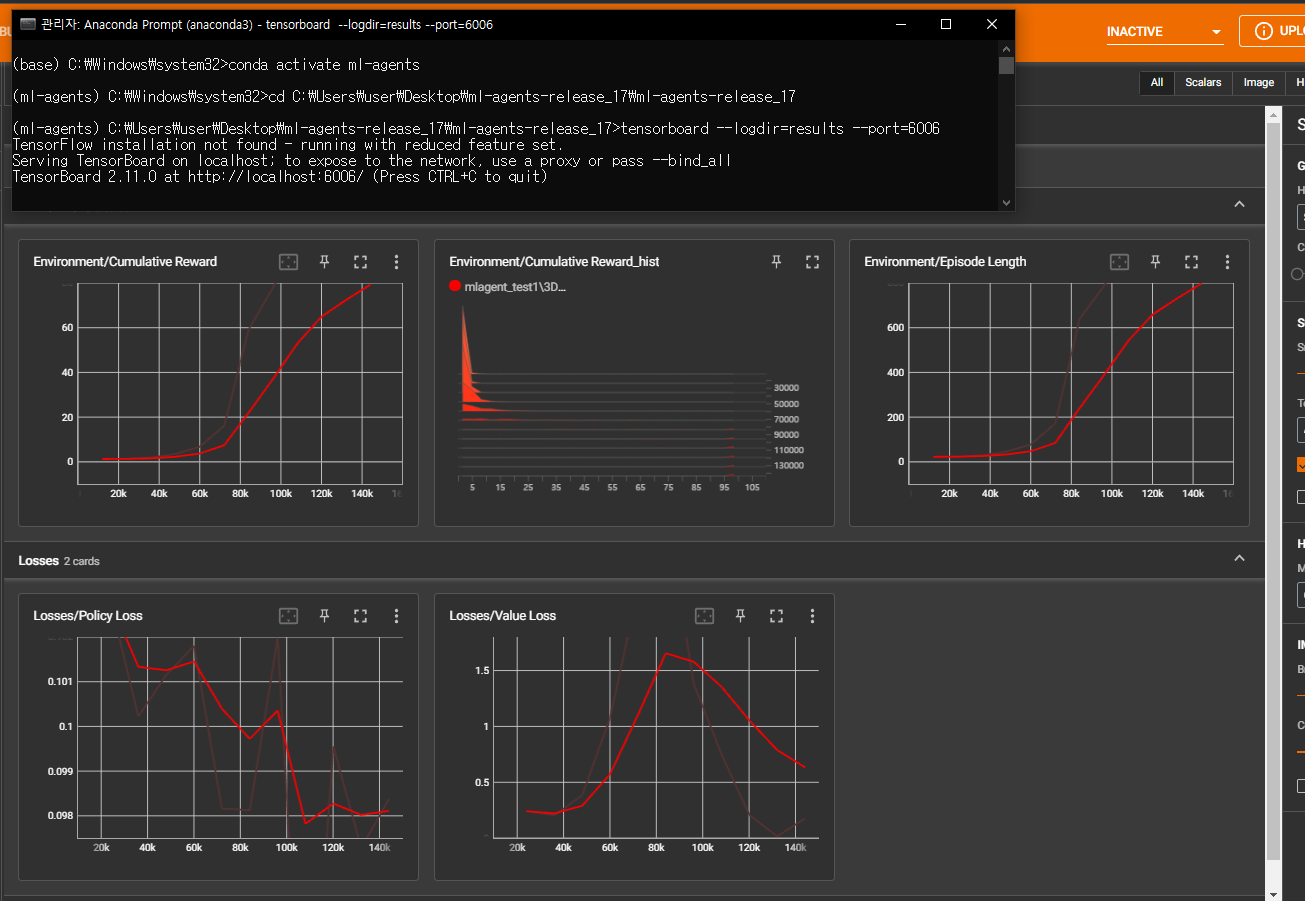
Task: Open three-dot menu of Episode Length card
Action: [x=1227, y=262]
